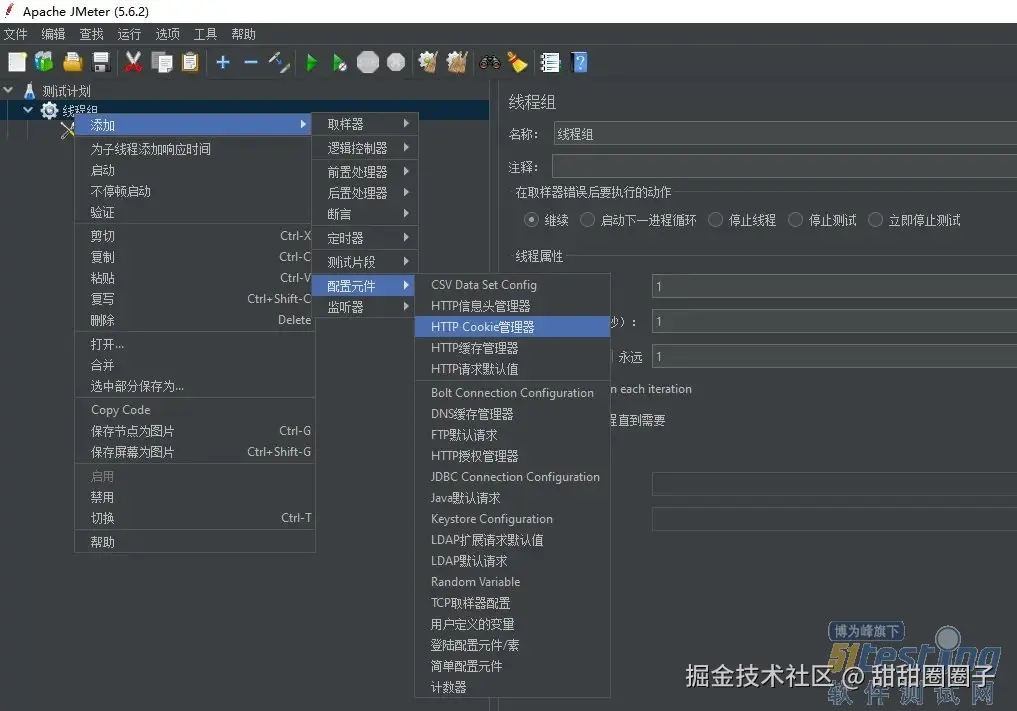The image size is (1017, 711).
Task: Click 为子线程添加响应时间 context entry
Action: 195,149
